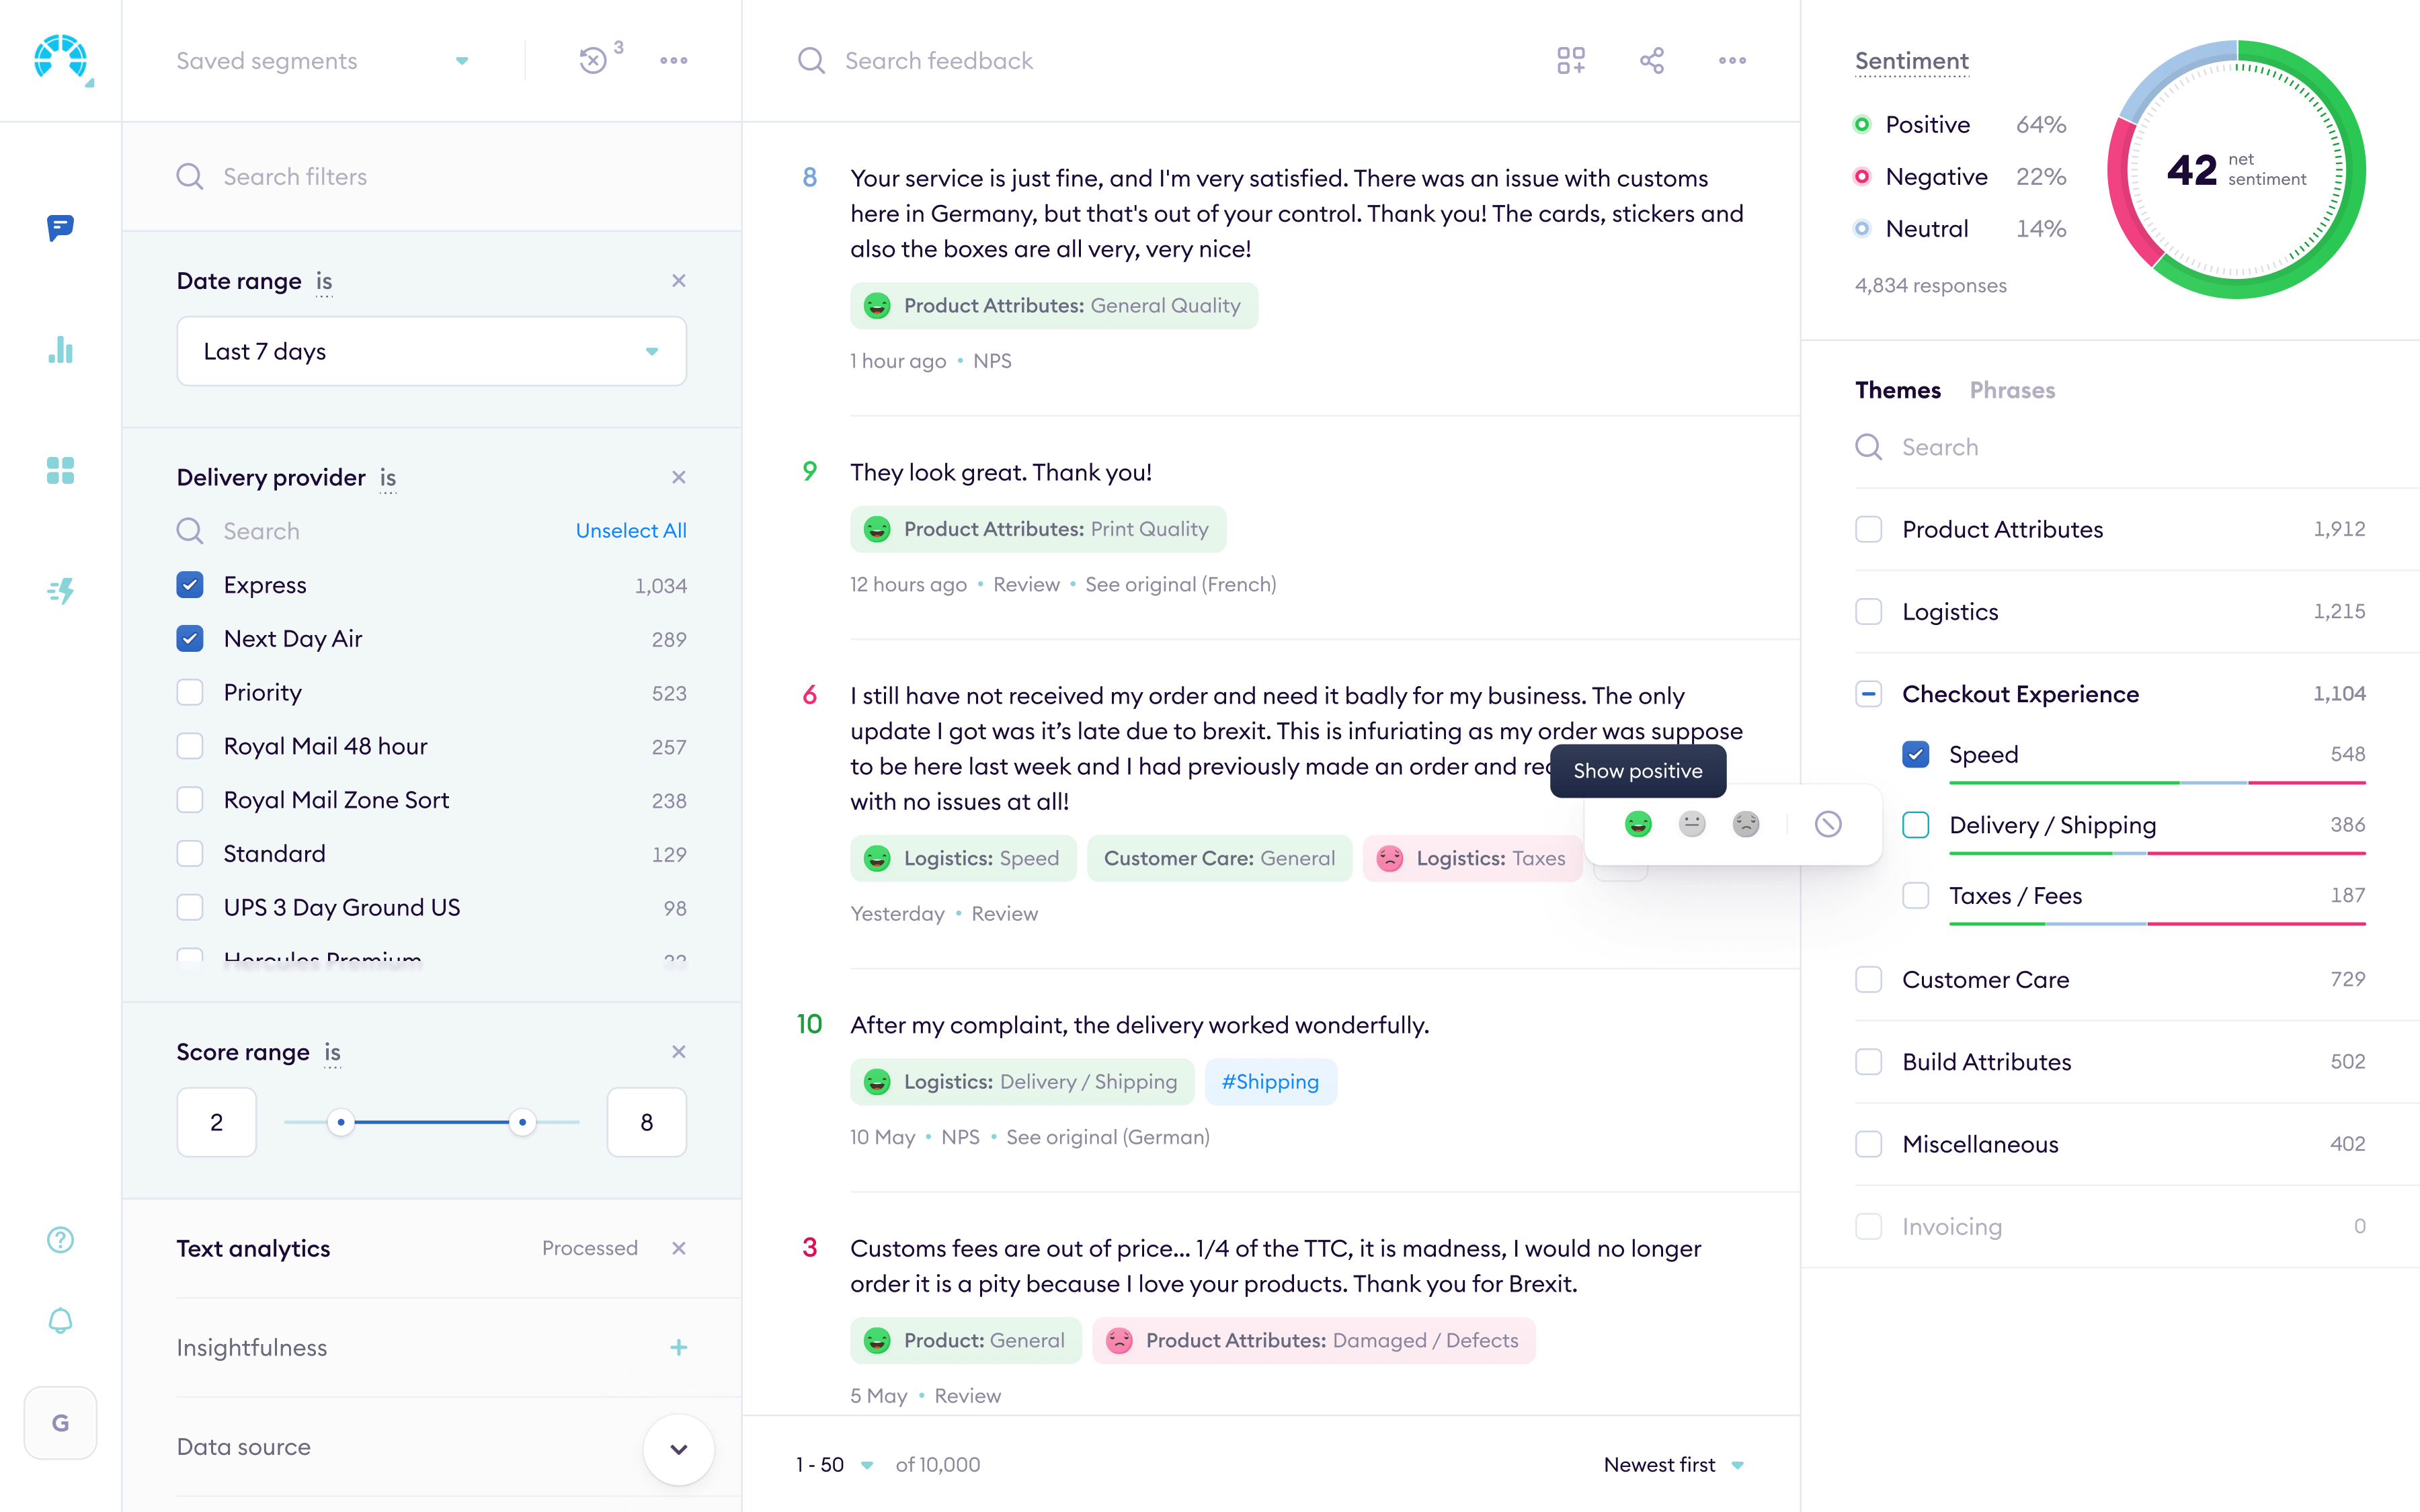The height and width of the screenshot is (1512, 2420).
Task: Click the restore history icon with badge 3
Action: (x=595, y=60)
